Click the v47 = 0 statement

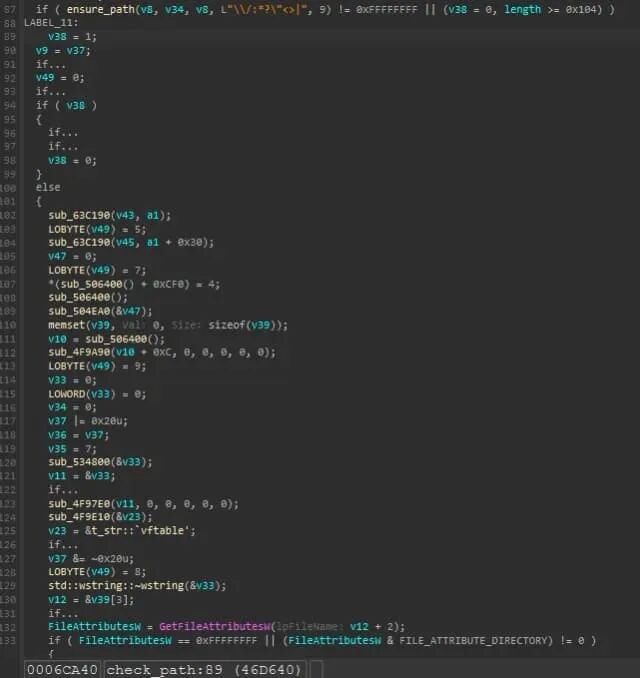coord(72,256)
